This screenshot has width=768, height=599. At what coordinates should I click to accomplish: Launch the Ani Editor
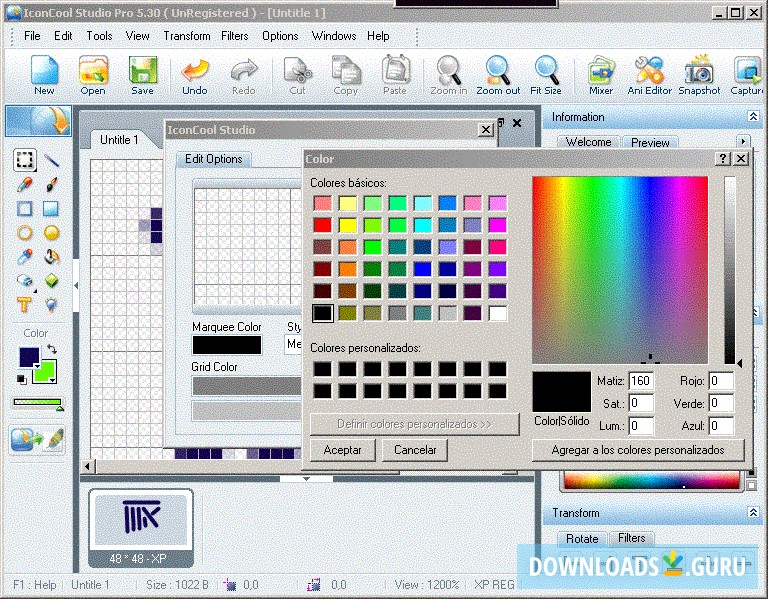click(649, 74)
